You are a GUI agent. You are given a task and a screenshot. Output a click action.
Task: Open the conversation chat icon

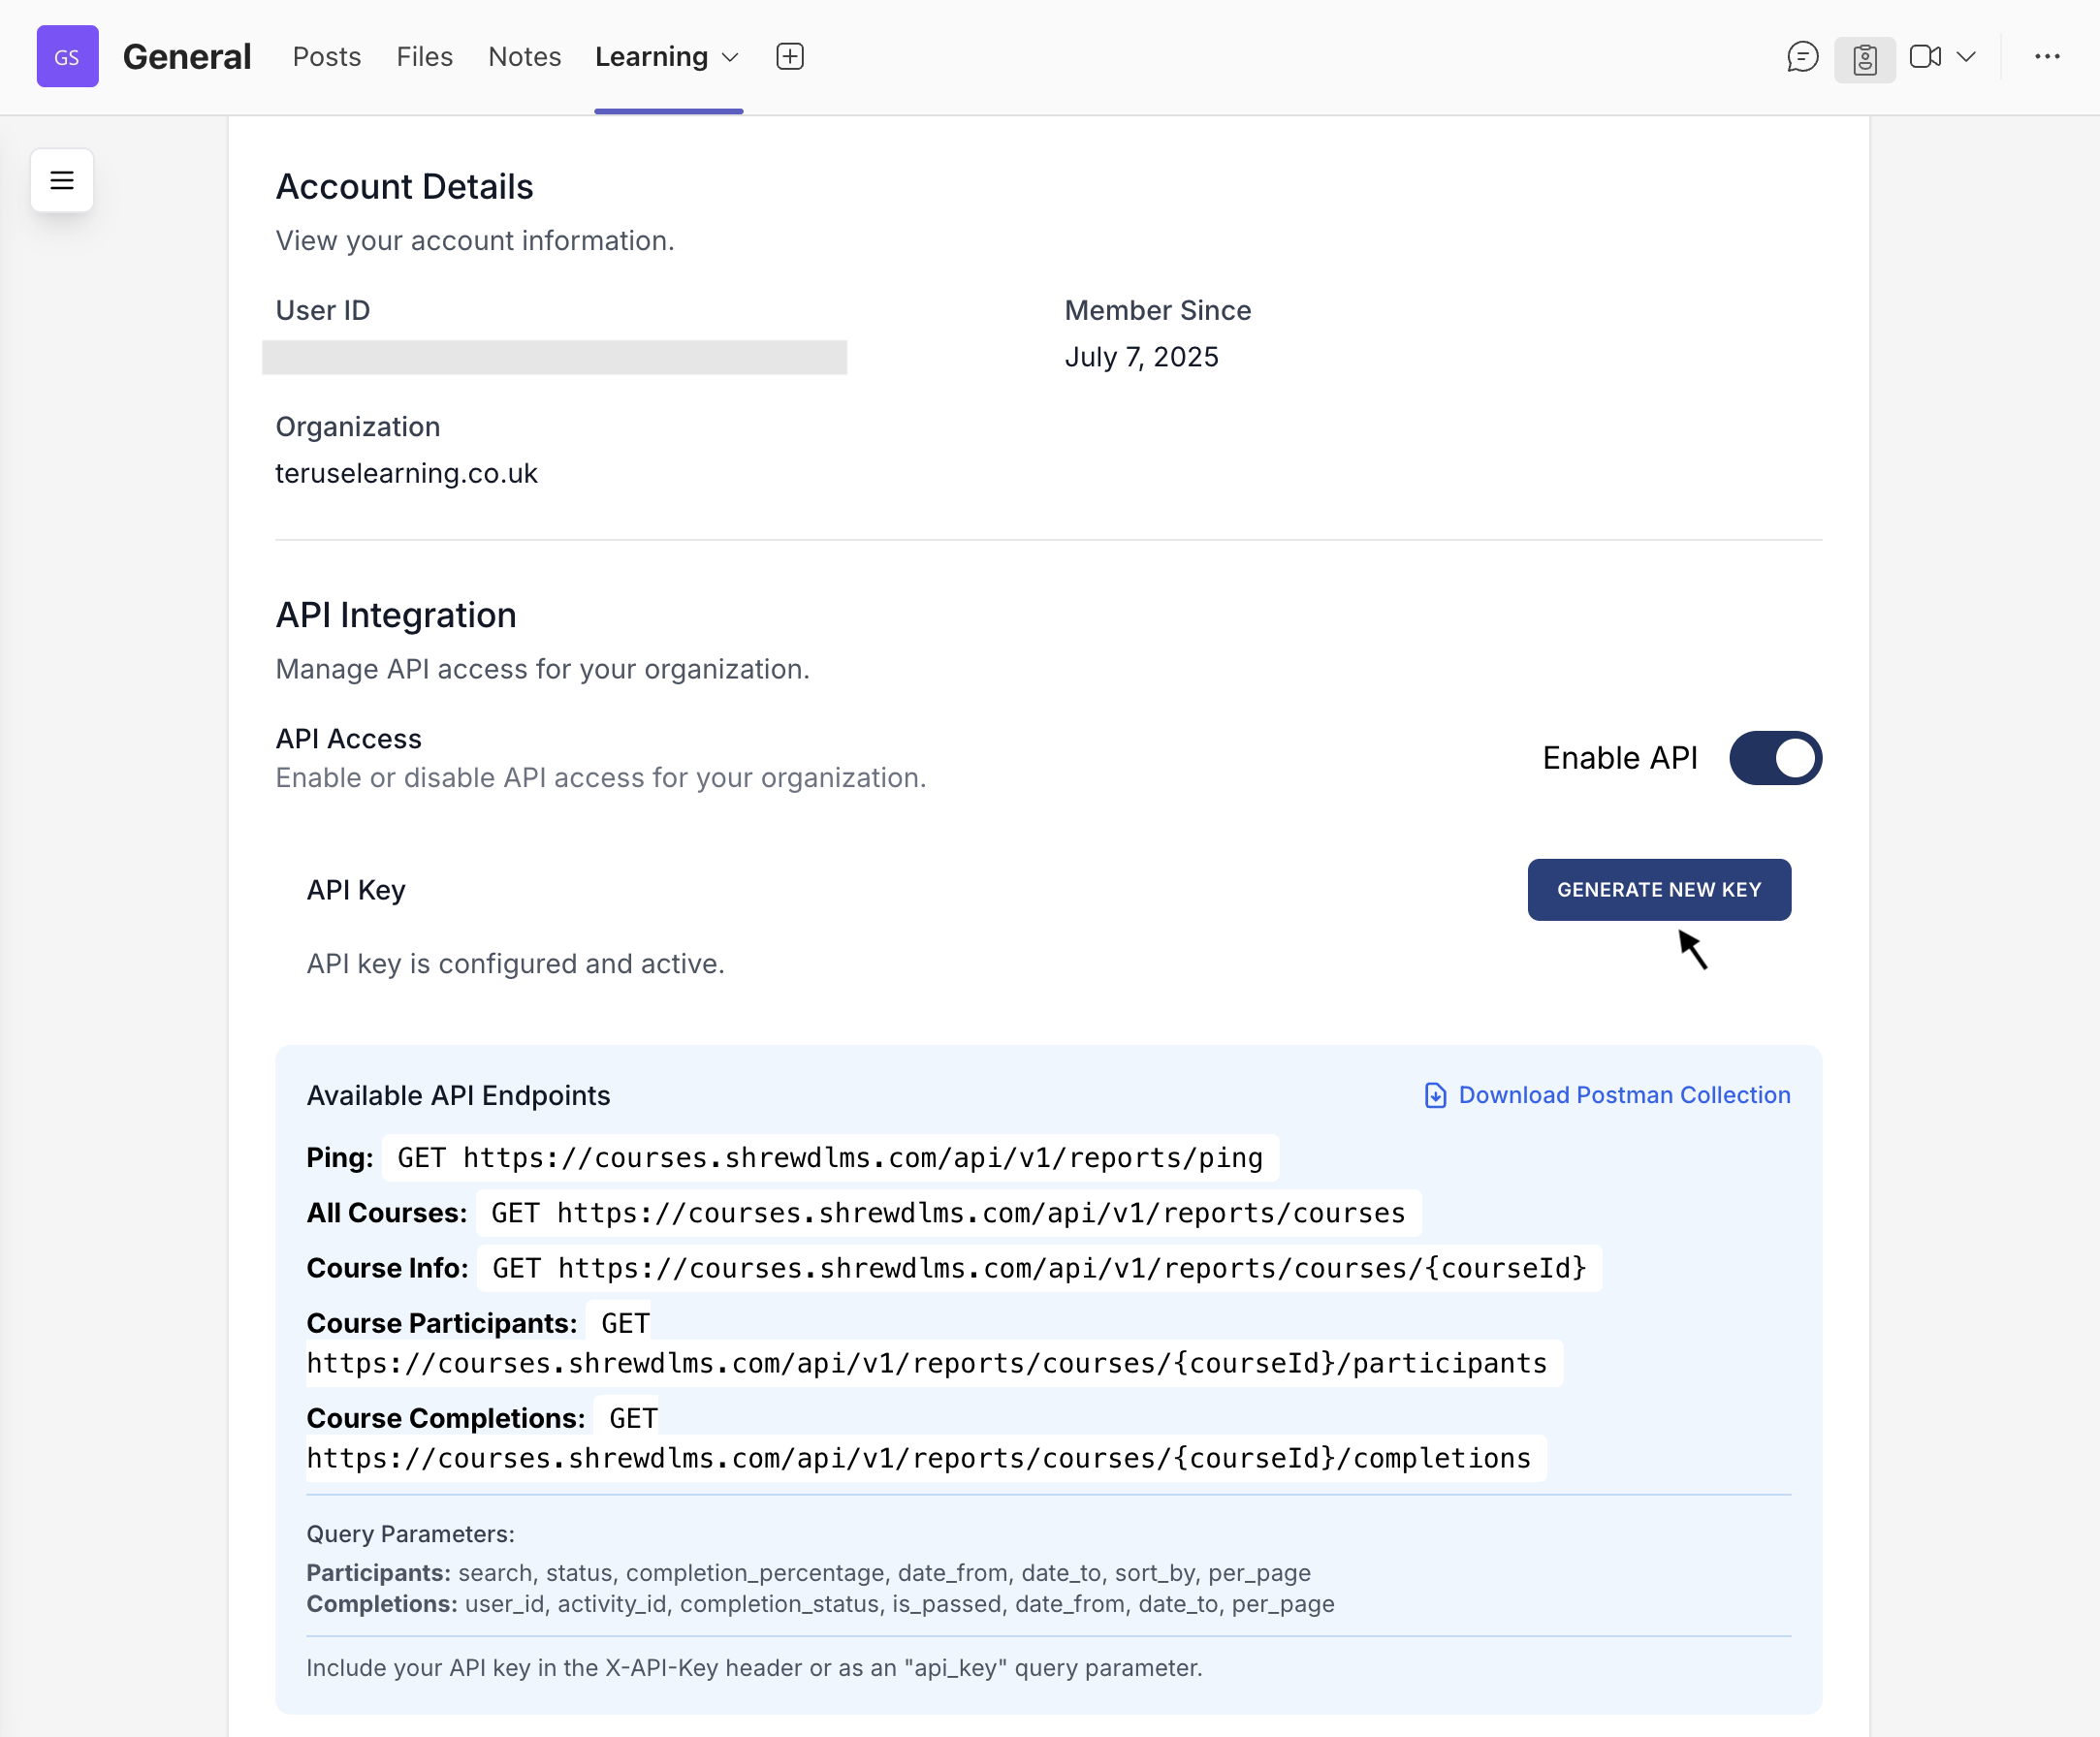click(x=1802, y=57)
